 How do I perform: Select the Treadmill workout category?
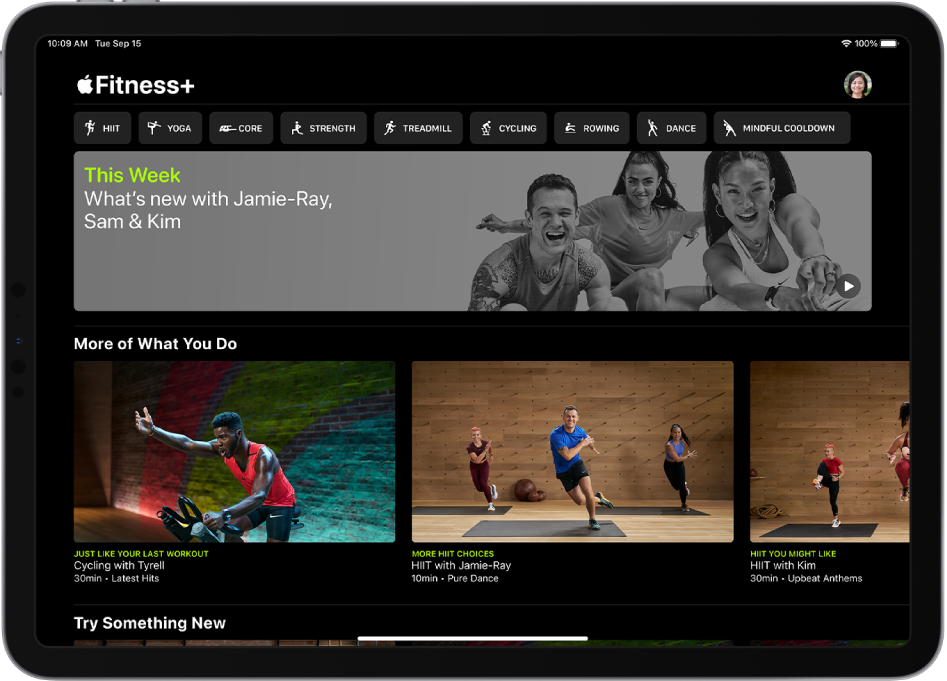point(418,128)
